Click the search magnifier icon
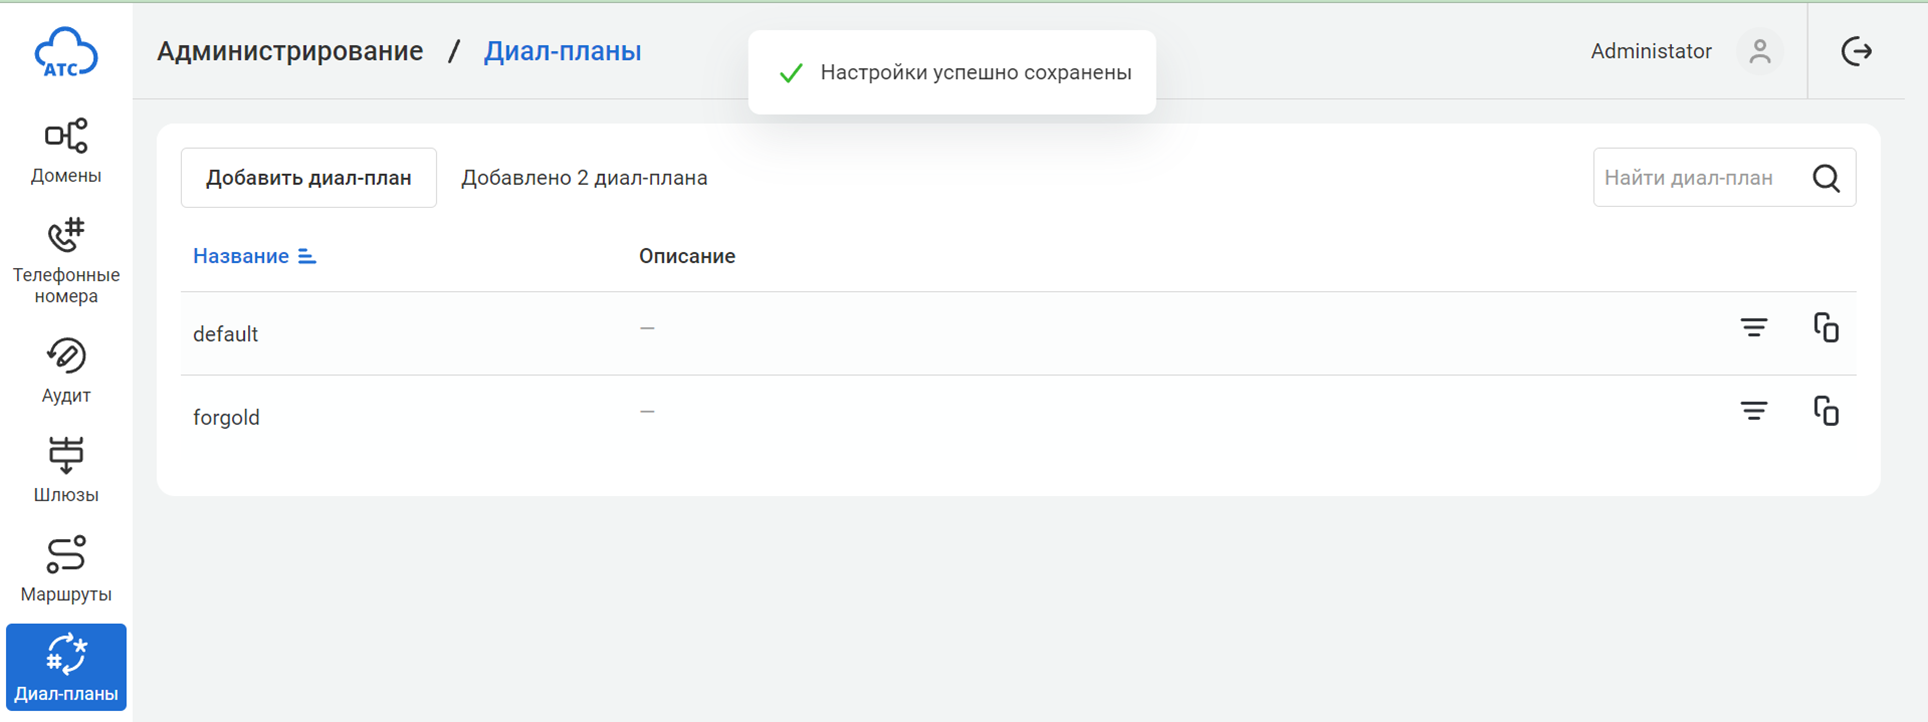This screenshot has height=722, width=1928. (x=1826, y=178)
